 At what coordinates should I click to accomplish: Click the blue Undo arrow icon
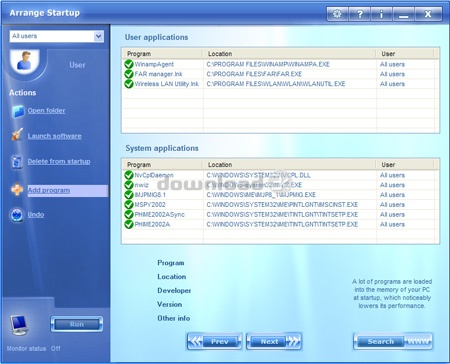(17, 215)
